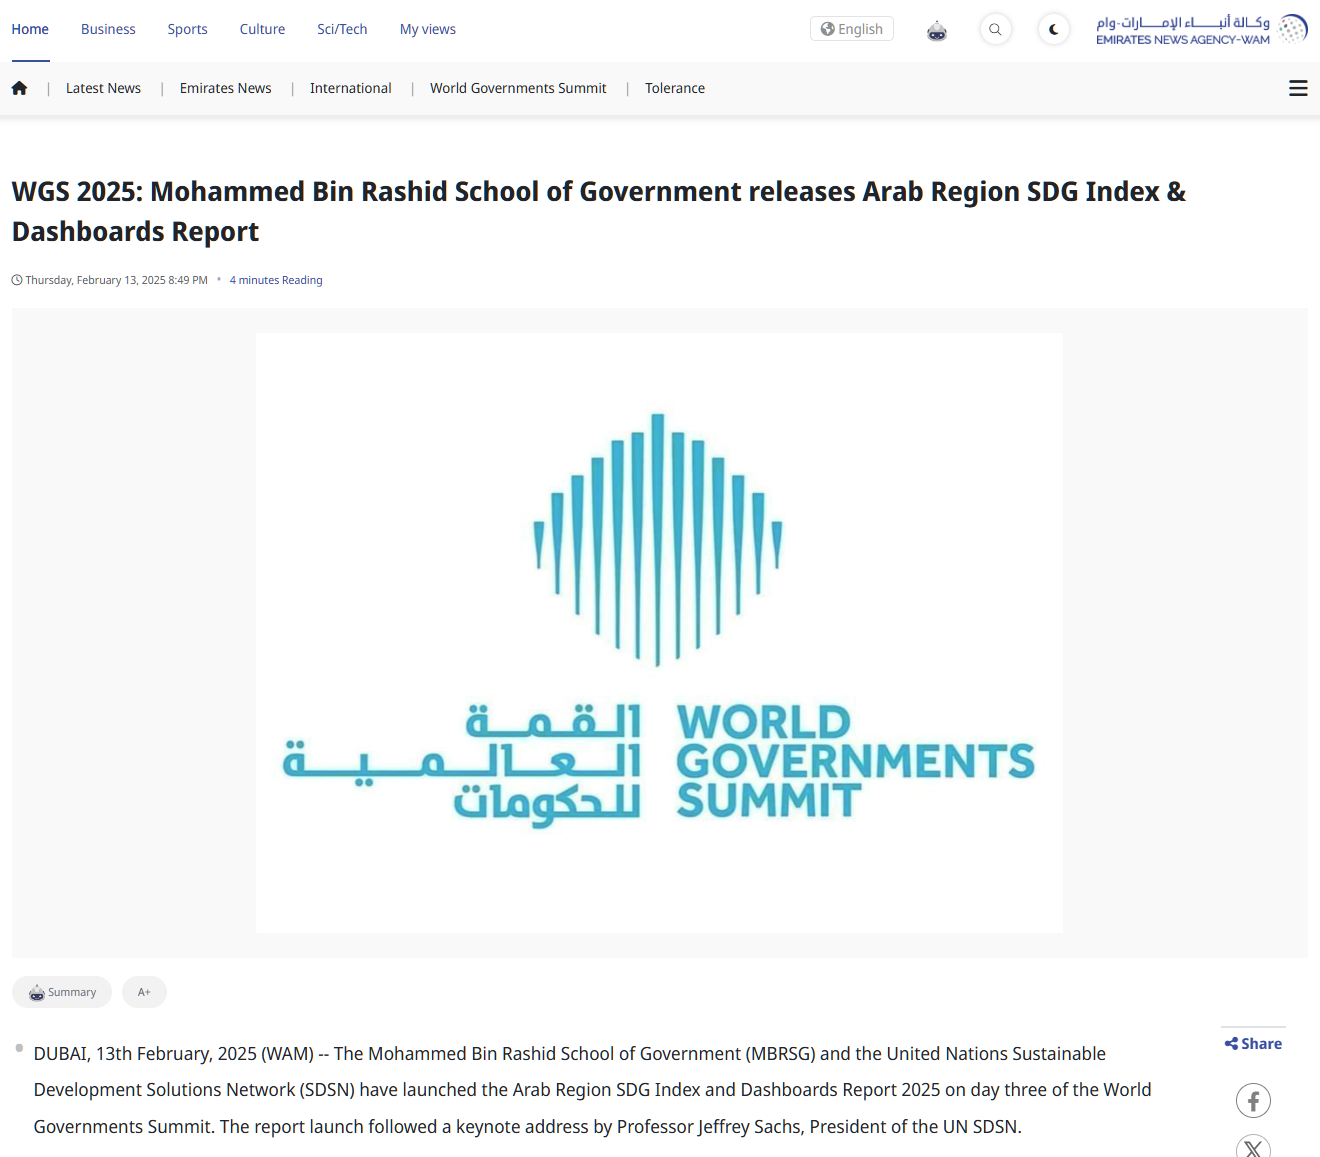Image resolution: width=1320 pixels, height=1157 pixels.
Task: Open the Sports section
Action: click(188, 29)
